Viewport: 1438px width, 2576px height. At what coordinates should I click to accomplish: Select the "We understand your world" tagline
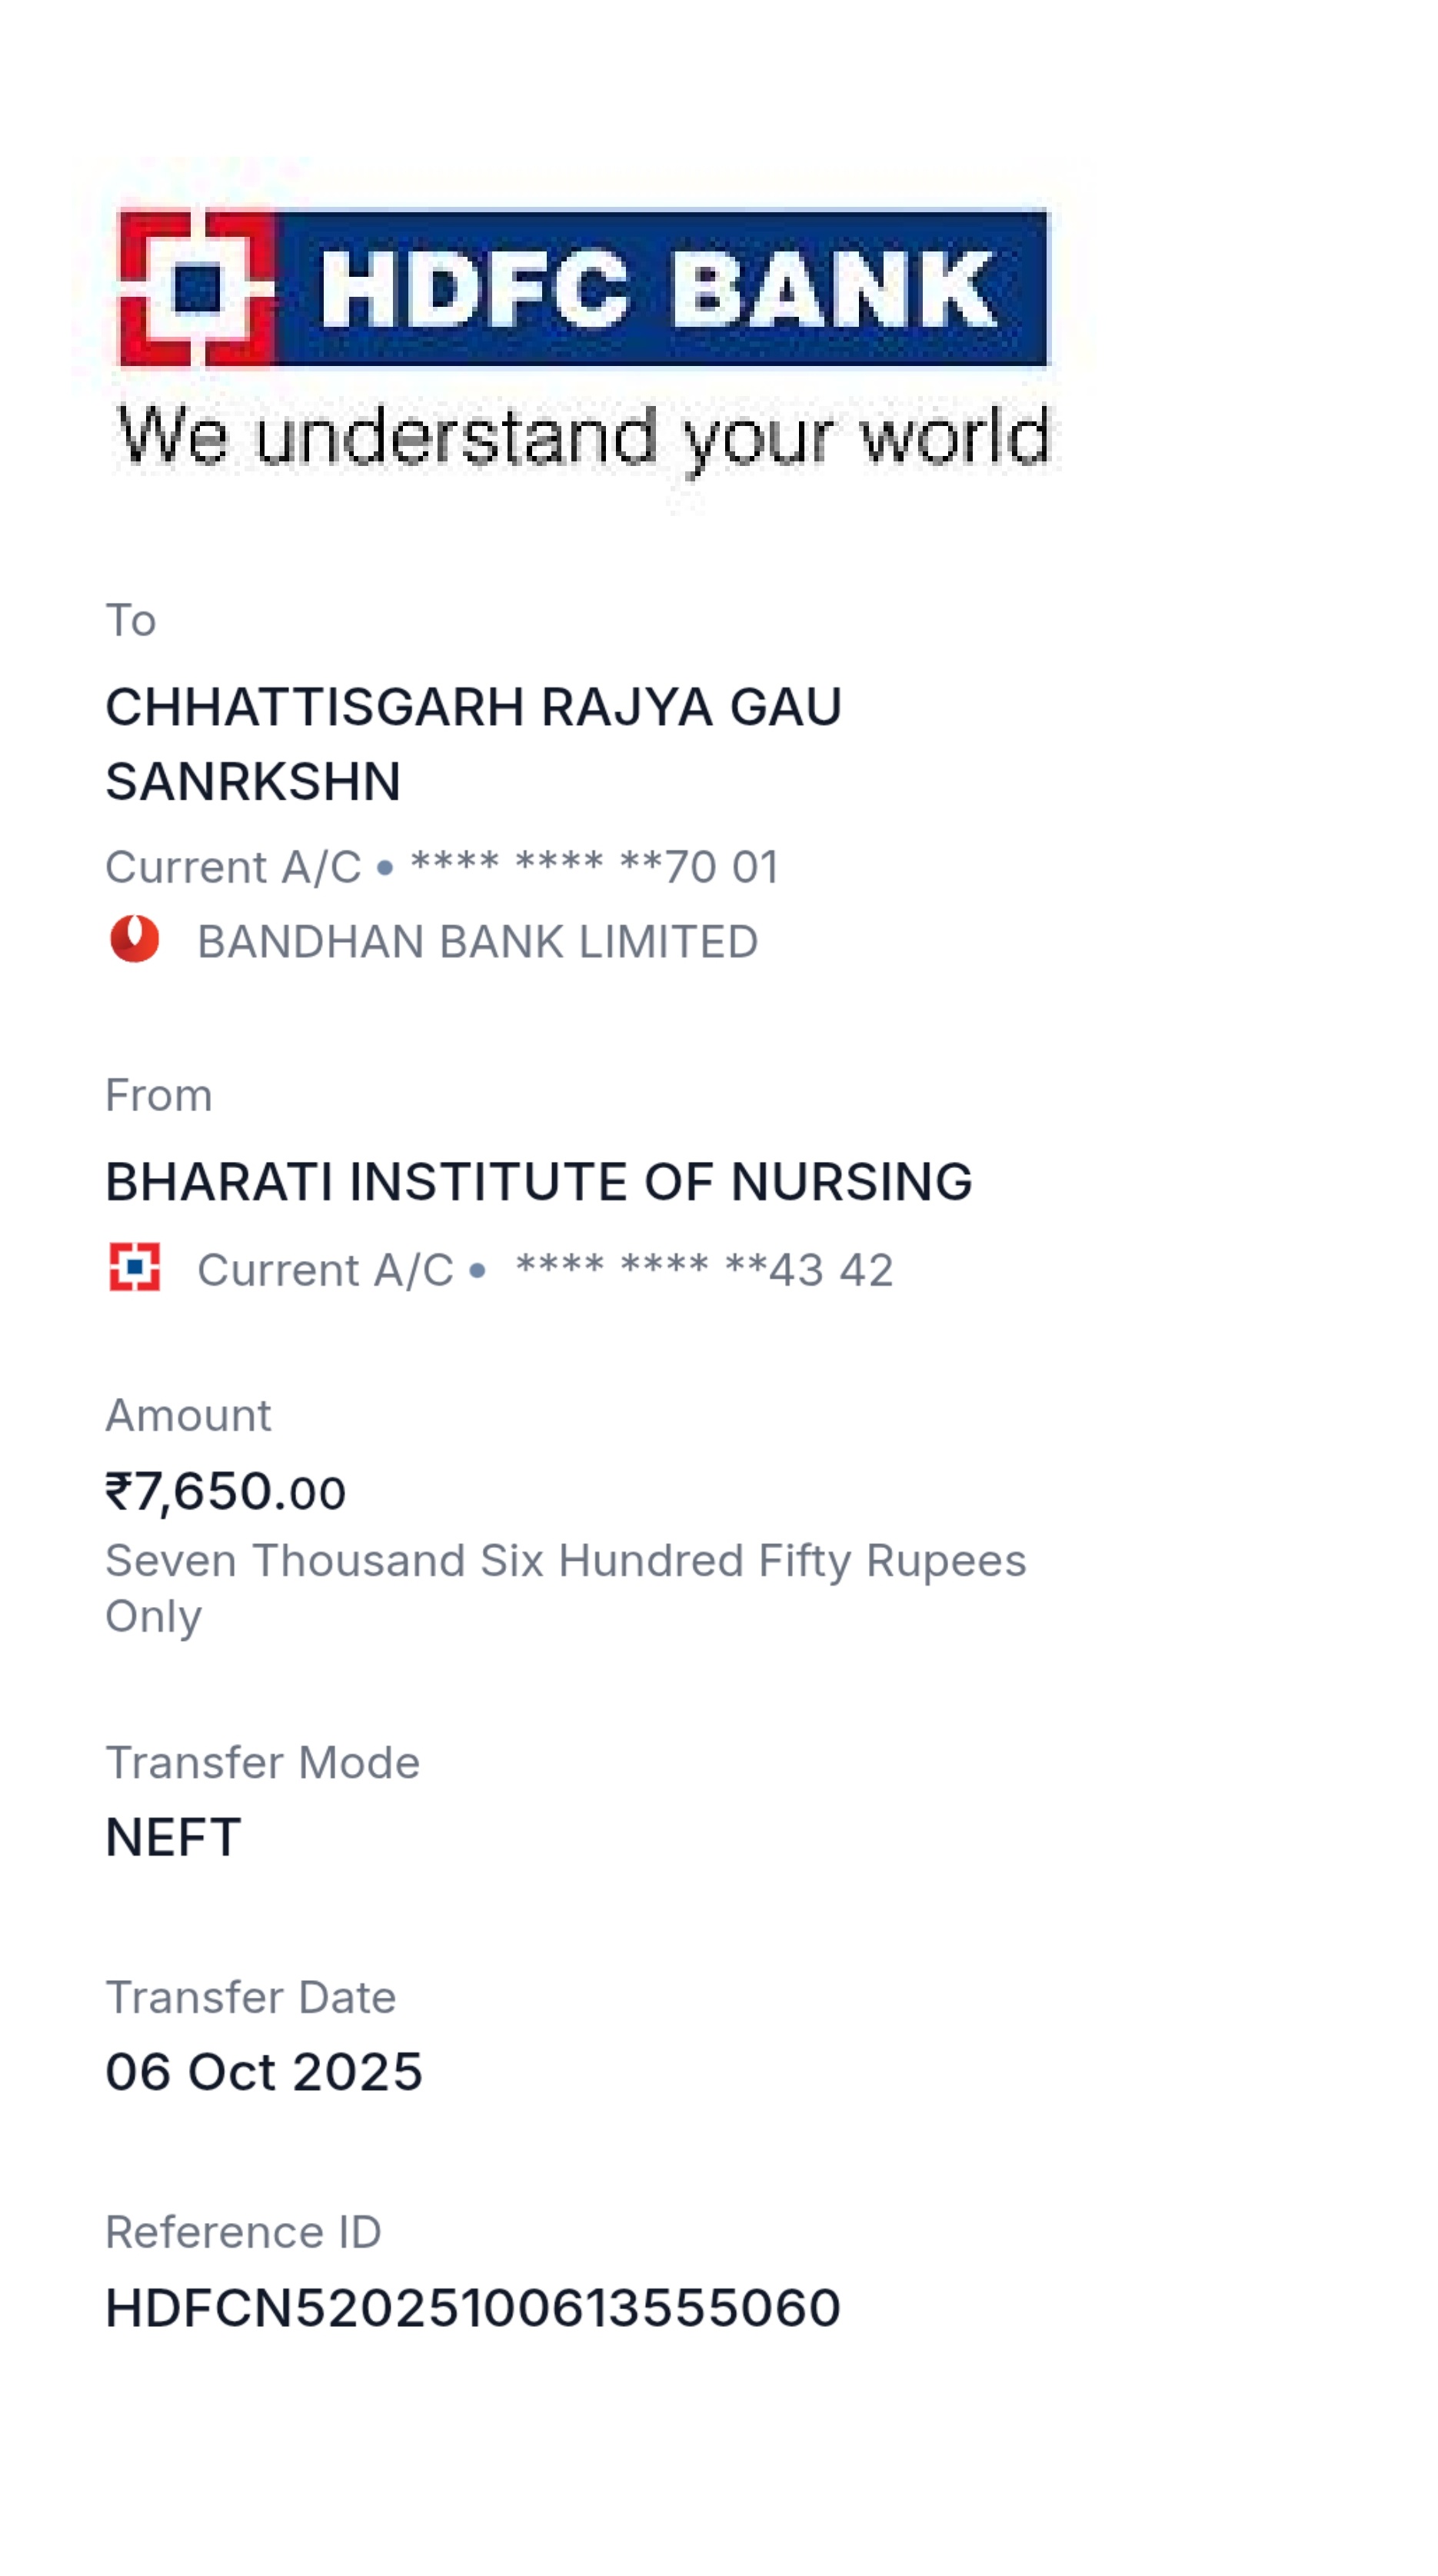(x=582, y=437)
